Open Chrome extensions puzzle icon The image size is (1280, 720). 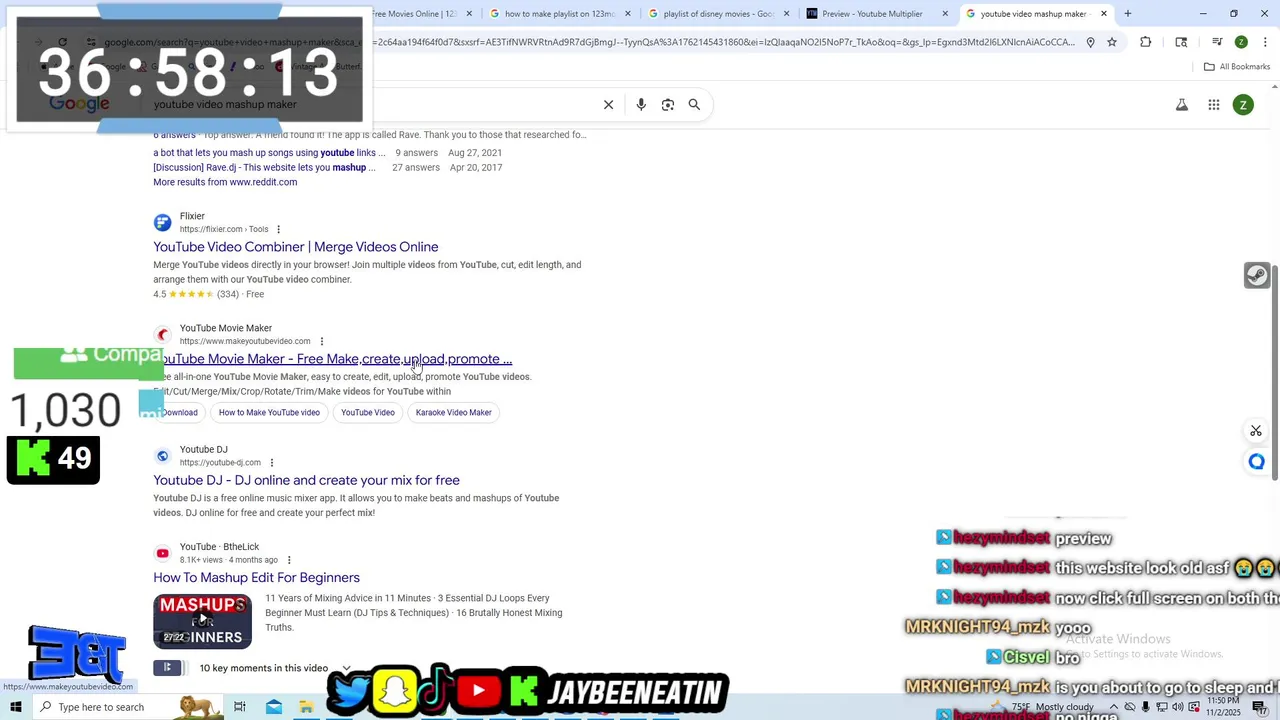point(1146,42)
